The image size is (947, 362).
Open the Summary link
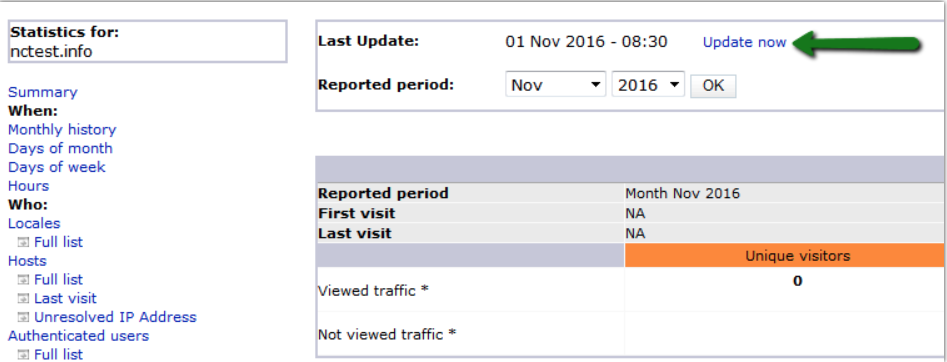point(43,92)
